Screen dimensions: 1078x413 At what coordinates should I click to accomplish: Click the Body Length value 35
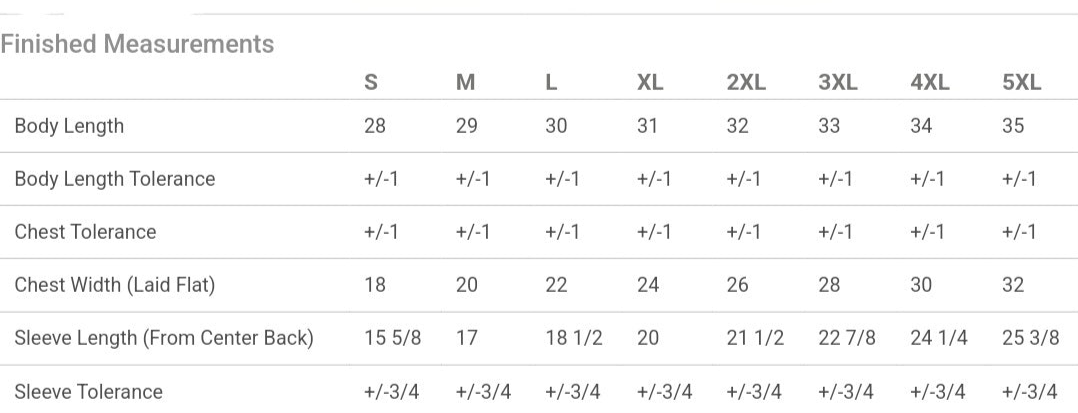tap(1013, 126)
